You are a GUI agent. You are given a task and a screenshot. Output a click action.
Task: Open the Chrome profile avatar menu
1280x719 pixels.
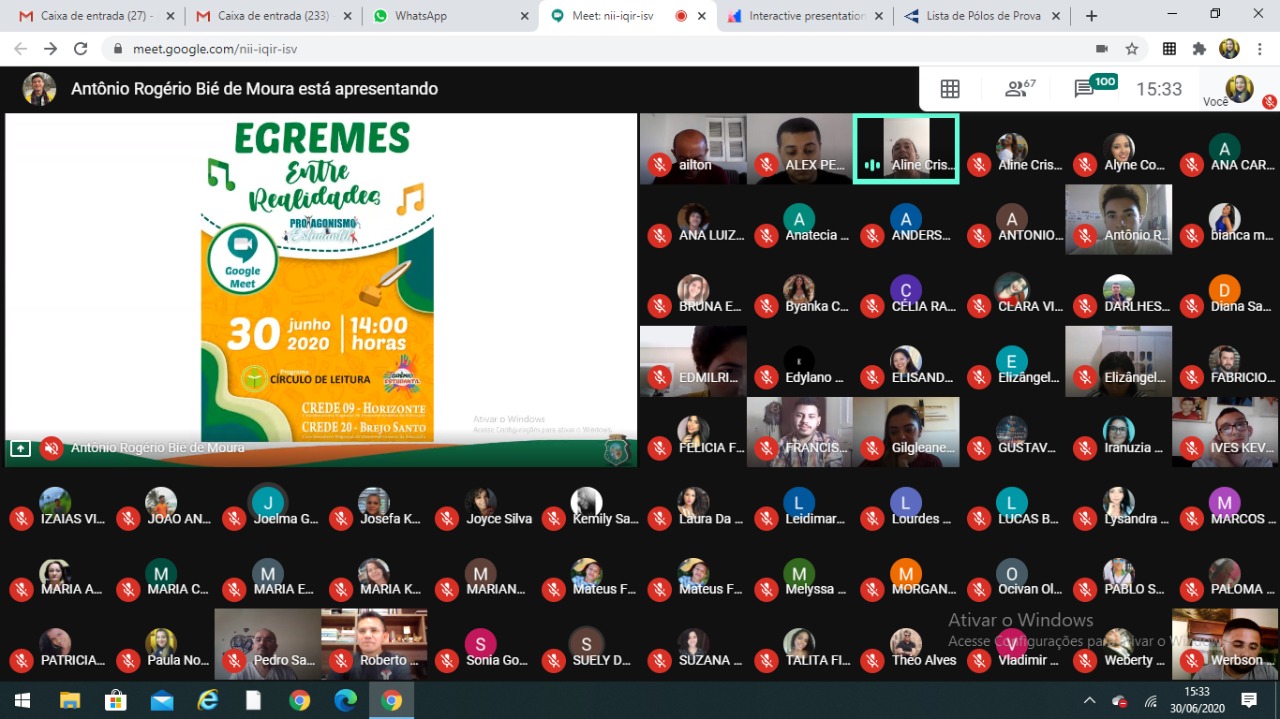pyautogui.click(x=1229, y=49)
